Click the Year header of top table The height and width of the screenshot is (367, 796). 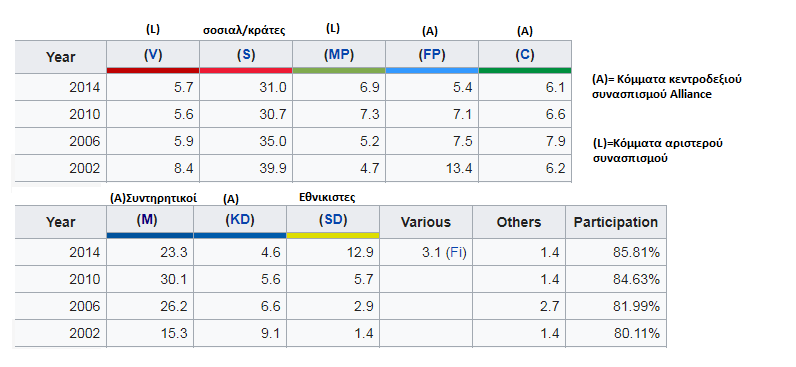[60, 57]
